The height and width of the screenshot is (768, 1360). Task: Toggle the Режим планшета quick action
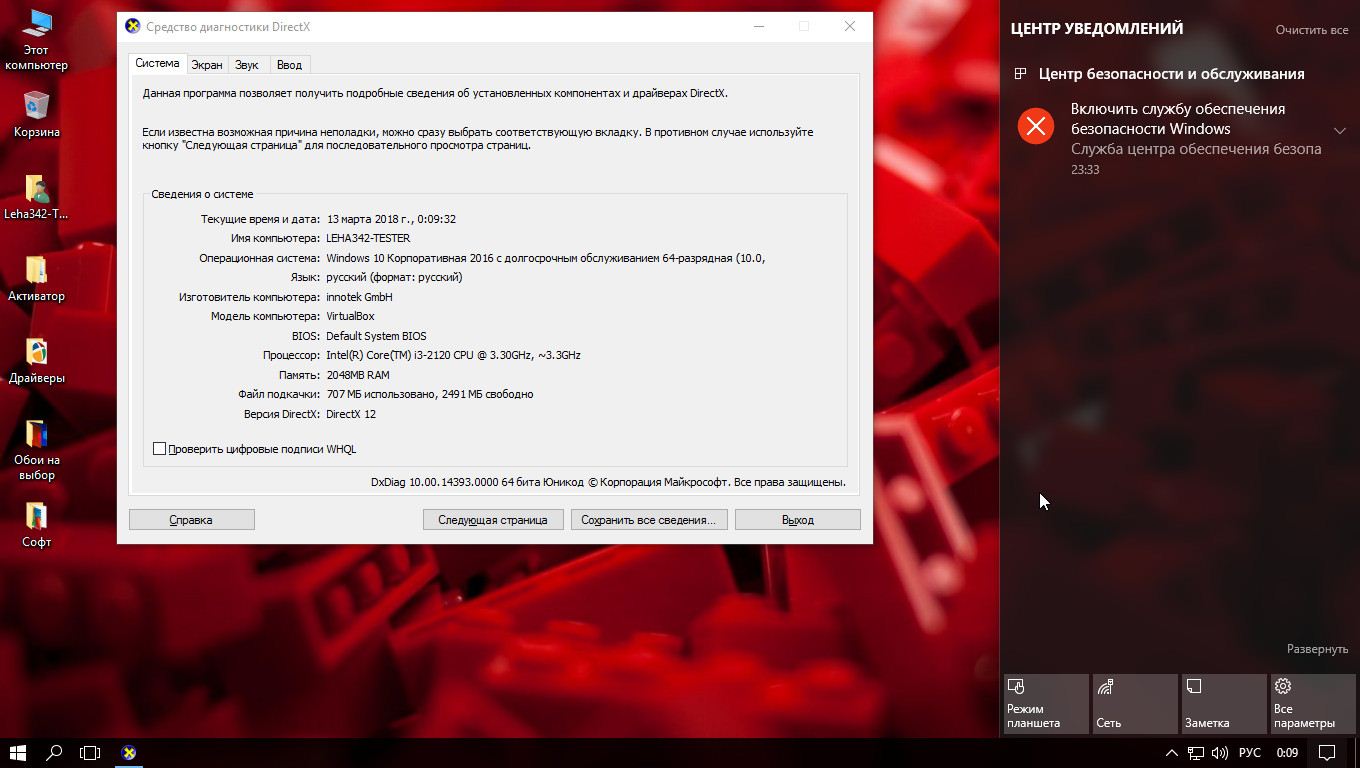[1046, 704]
